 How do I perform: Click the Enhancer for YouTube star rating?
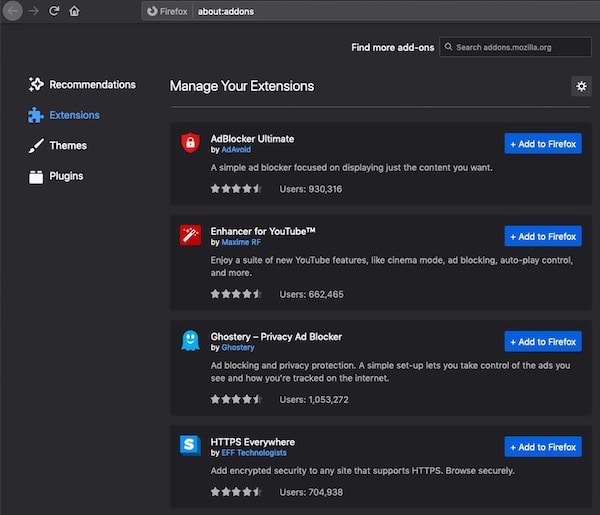[236, 294]
